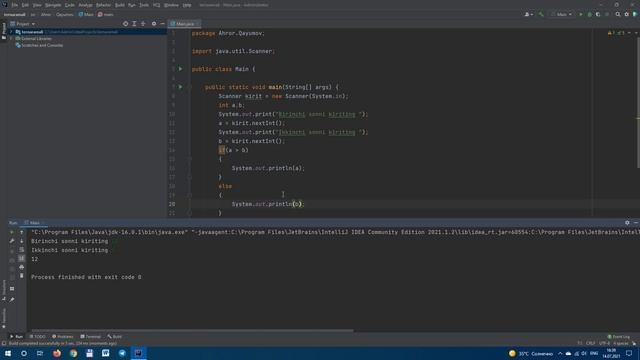Fold the else block at gutter marker
Image resolution: width=640 pixels, height=360 pixels.
[x=189, y=195]
